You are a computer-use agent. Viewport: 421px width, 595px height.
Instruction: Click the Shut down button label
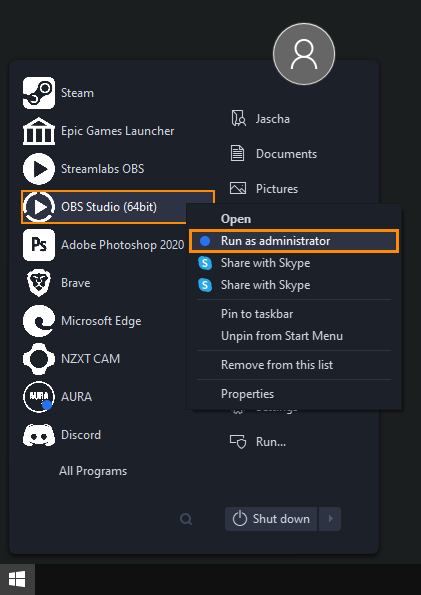pos(281,519)
